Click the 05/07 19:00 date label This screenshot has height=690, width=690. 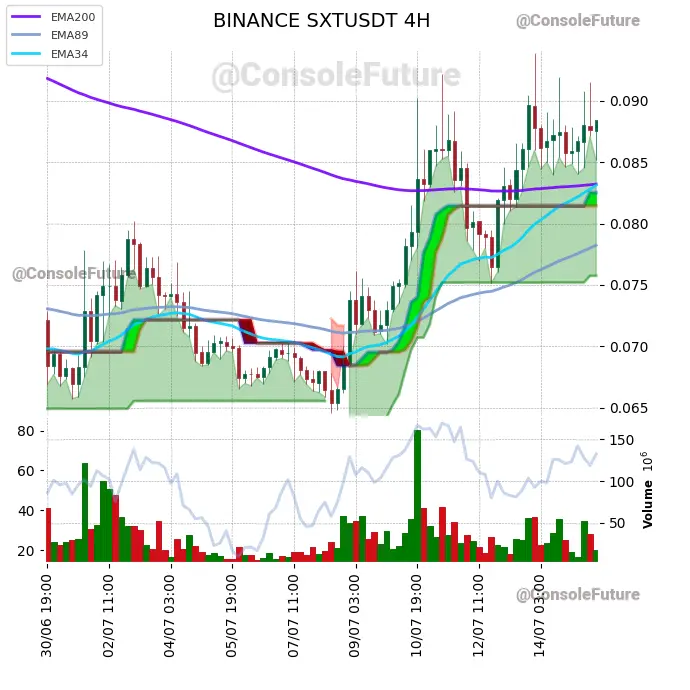[232, 616]
